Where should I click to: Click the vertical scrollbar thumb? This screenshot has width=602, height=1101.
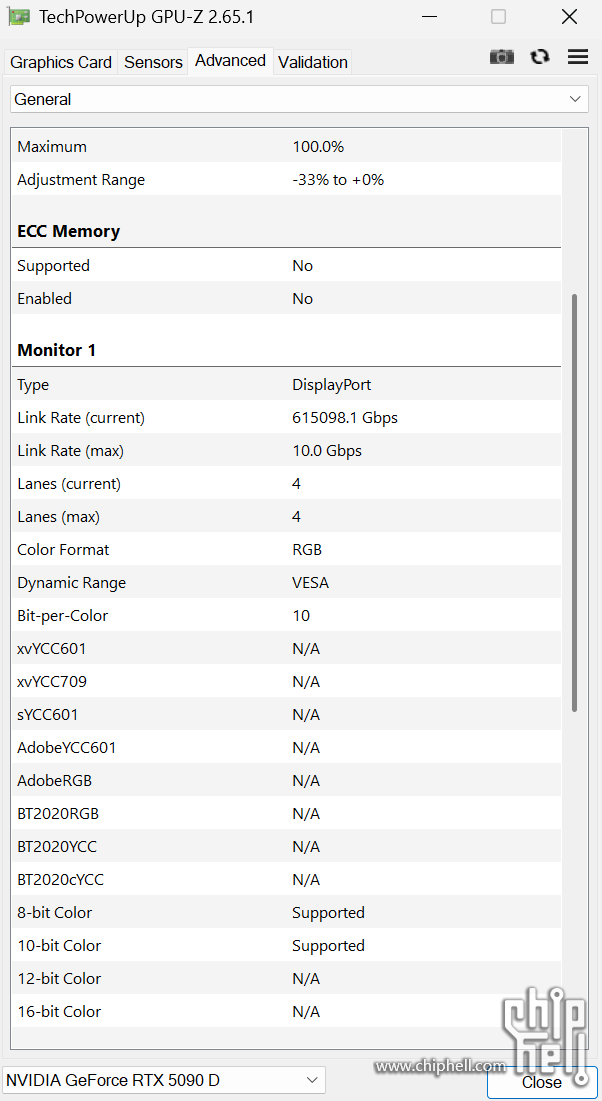click(x=575, y=503)
